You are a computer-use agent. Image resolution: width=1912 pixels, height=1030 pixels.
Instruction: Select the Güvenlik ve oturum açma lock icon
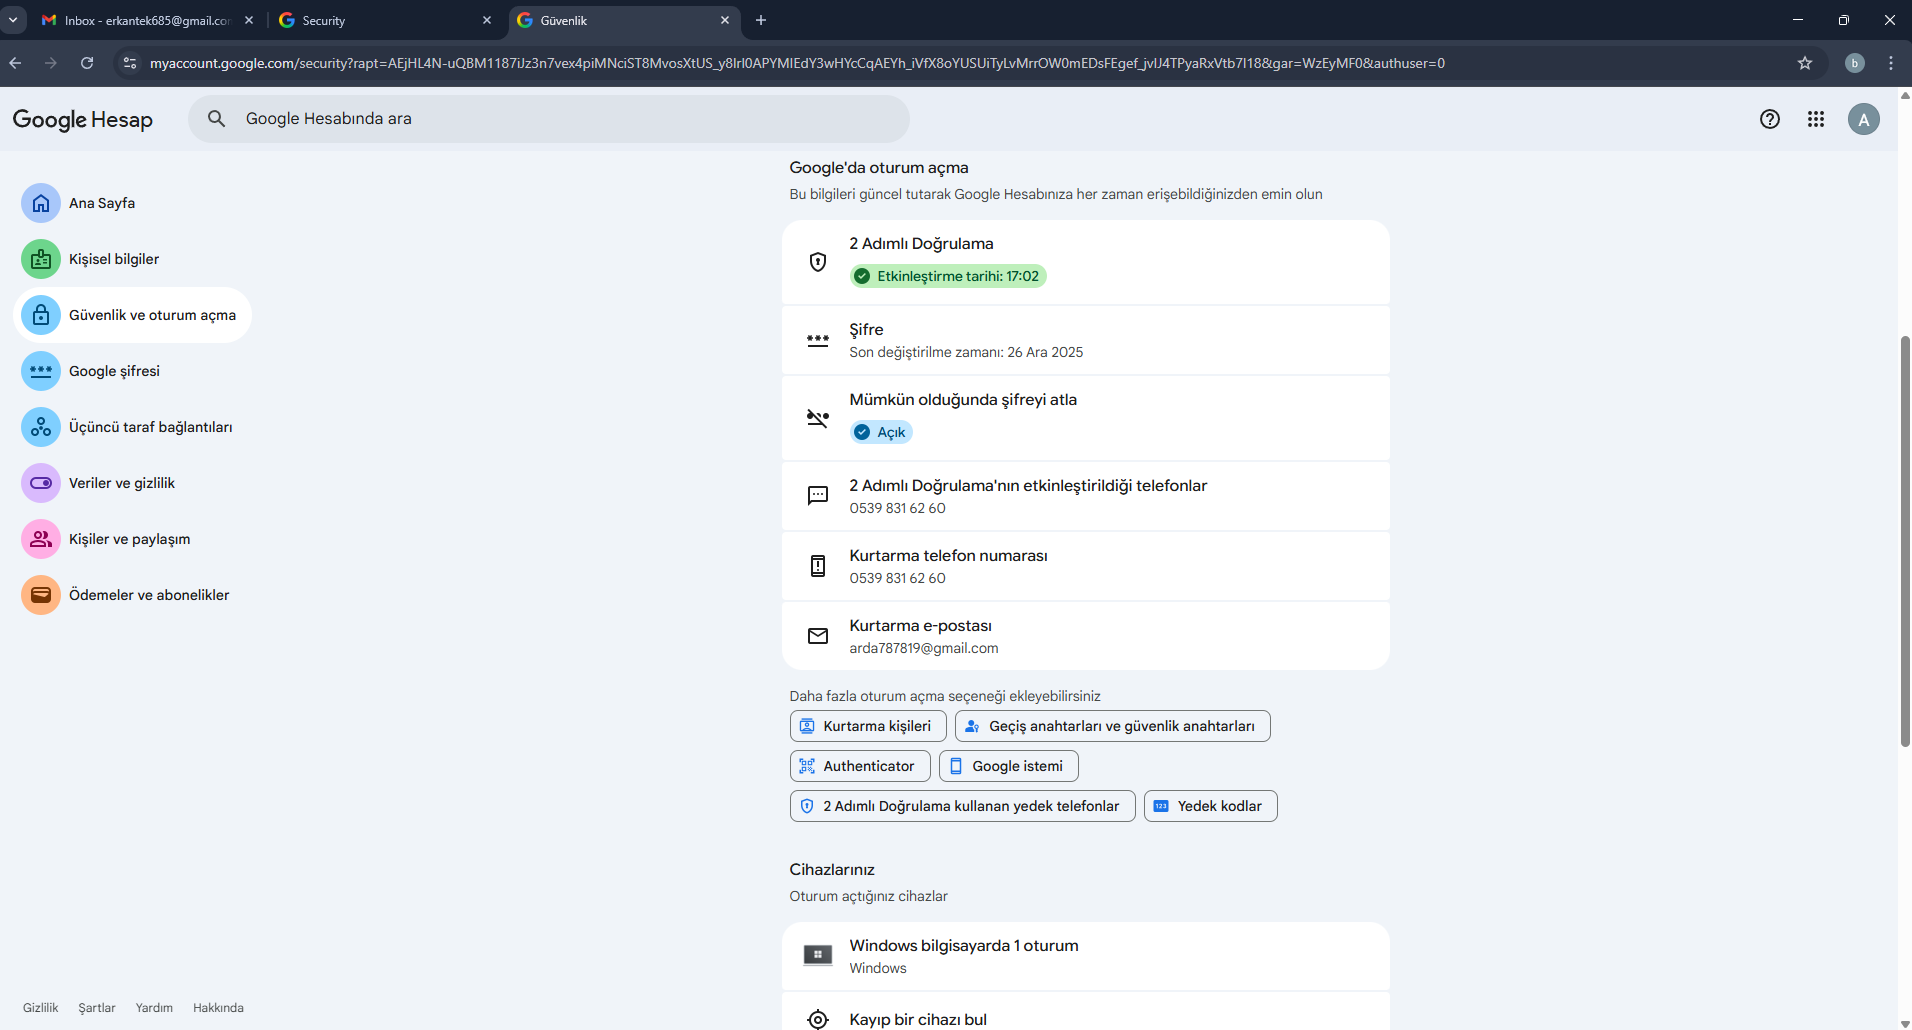pyautogui.click(x=41, y=315)
